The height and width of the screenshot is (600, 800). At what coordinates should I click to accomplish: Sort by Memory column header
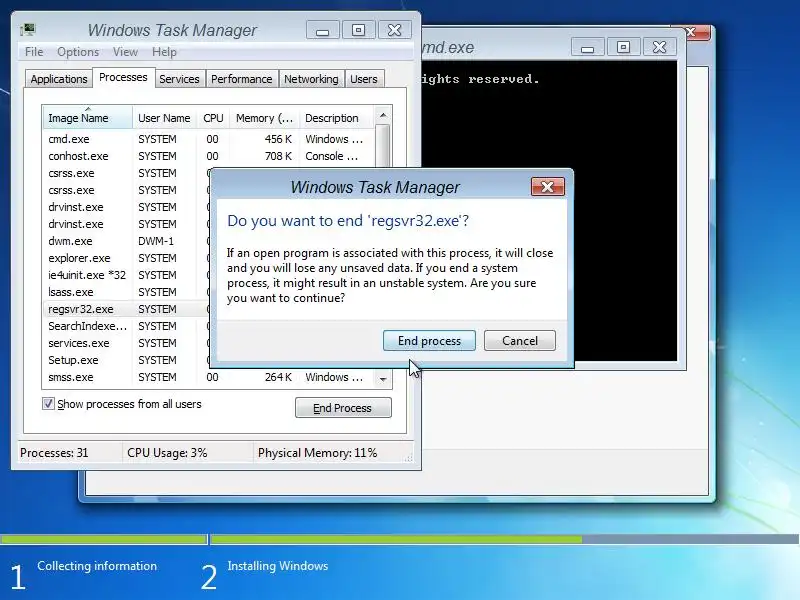tap(264, 118)
